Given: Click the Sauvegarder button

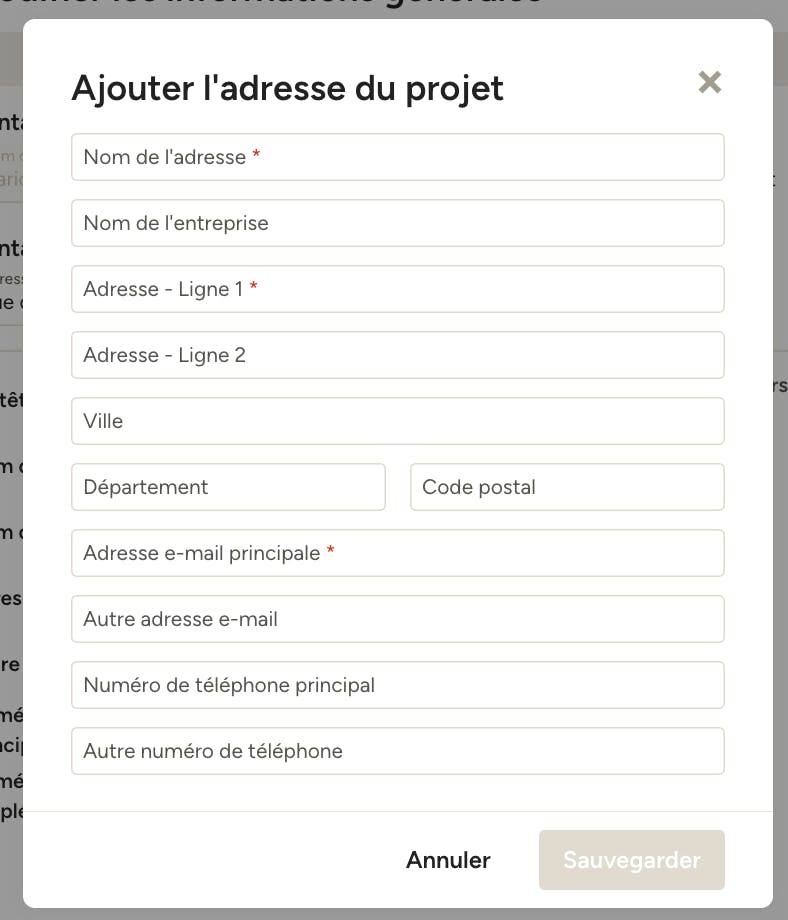Looking at the screenshot, I should tap(632, 860).
